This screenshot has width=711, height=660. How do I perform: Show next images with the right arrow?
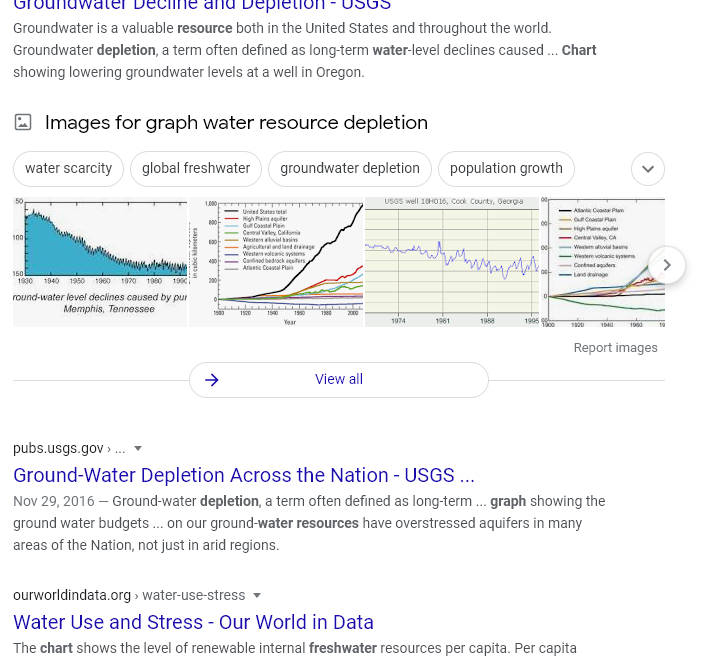[x=667, y=265]
